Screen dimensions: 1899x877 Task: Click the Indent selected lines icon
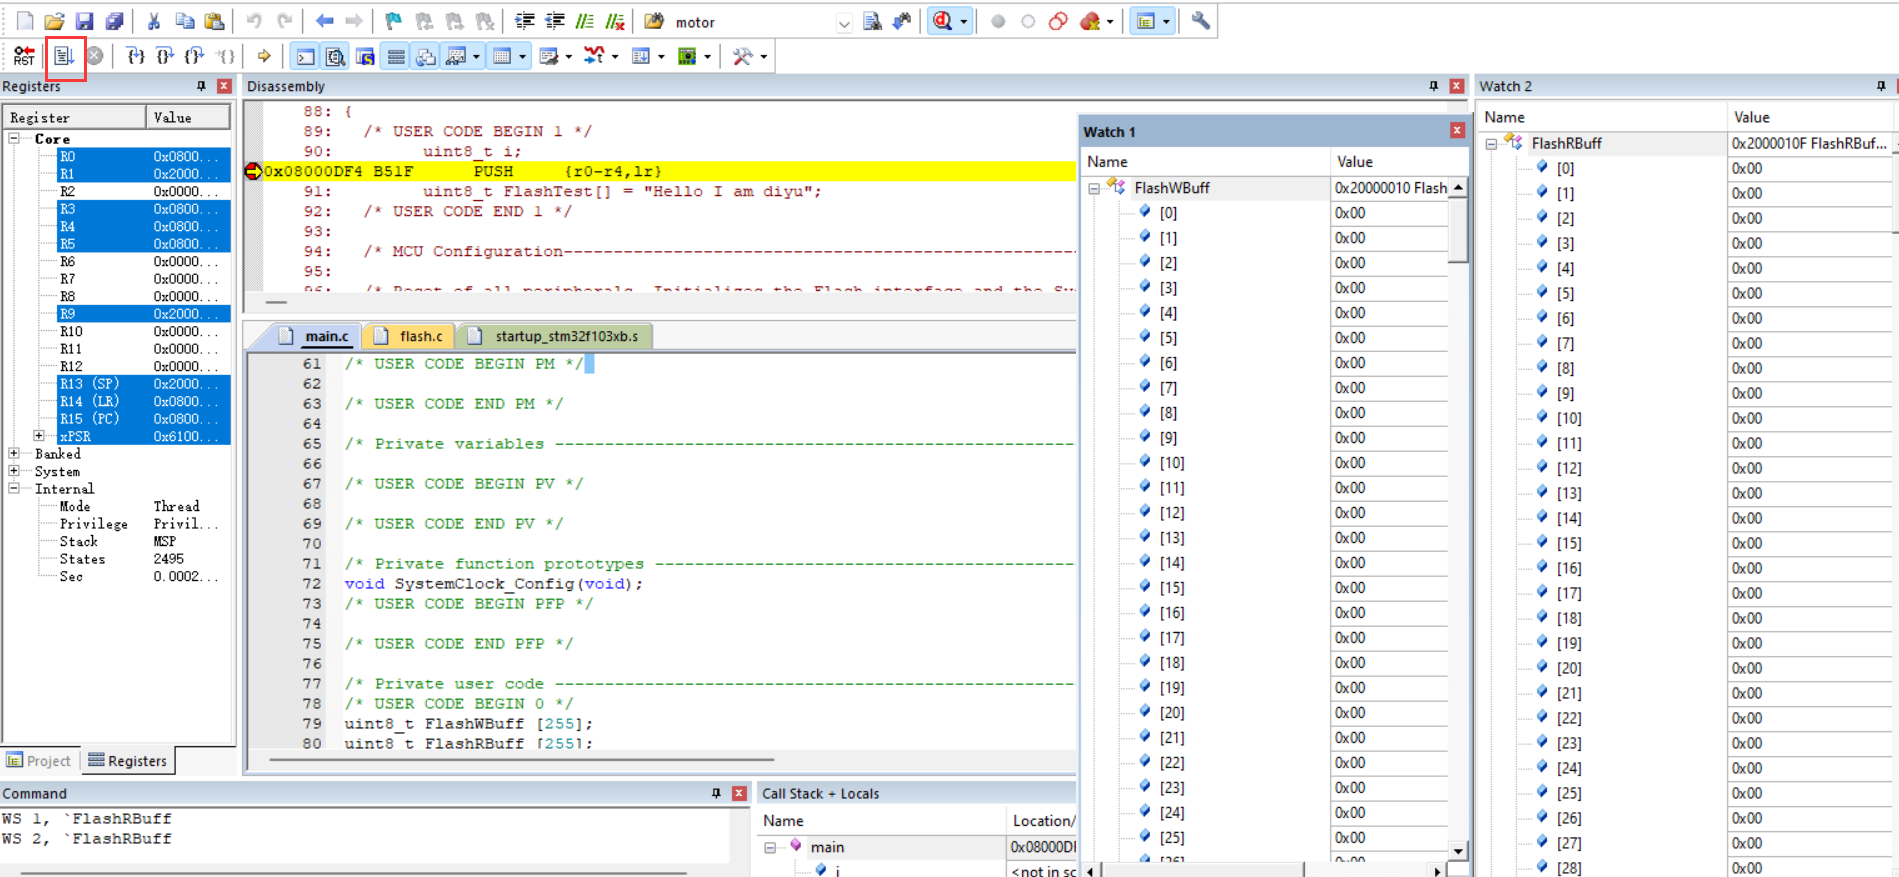[x=525, y=21]
